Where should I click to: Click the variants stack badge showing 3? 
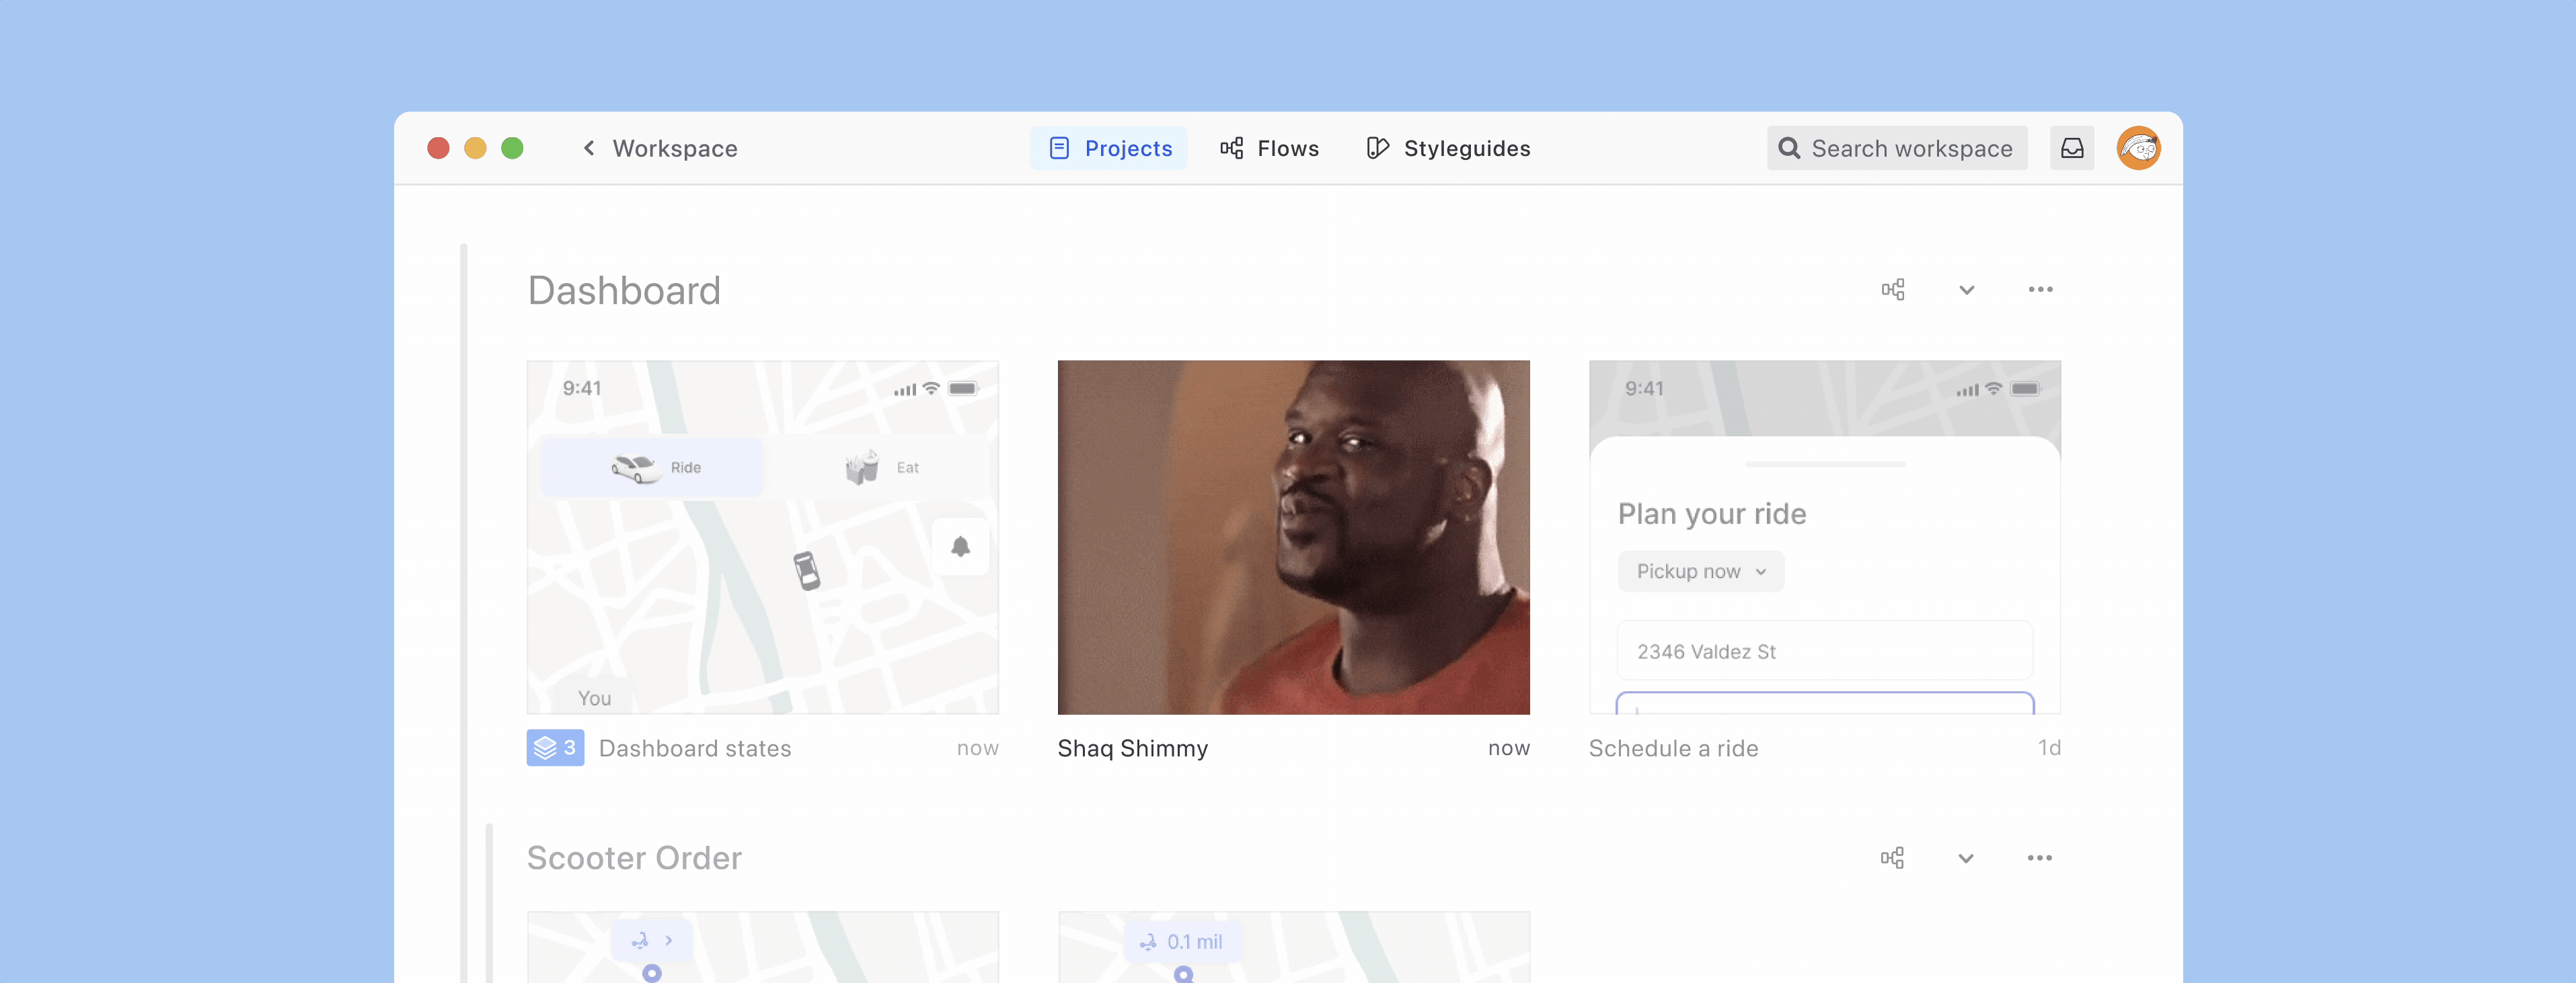coord(555,748)
